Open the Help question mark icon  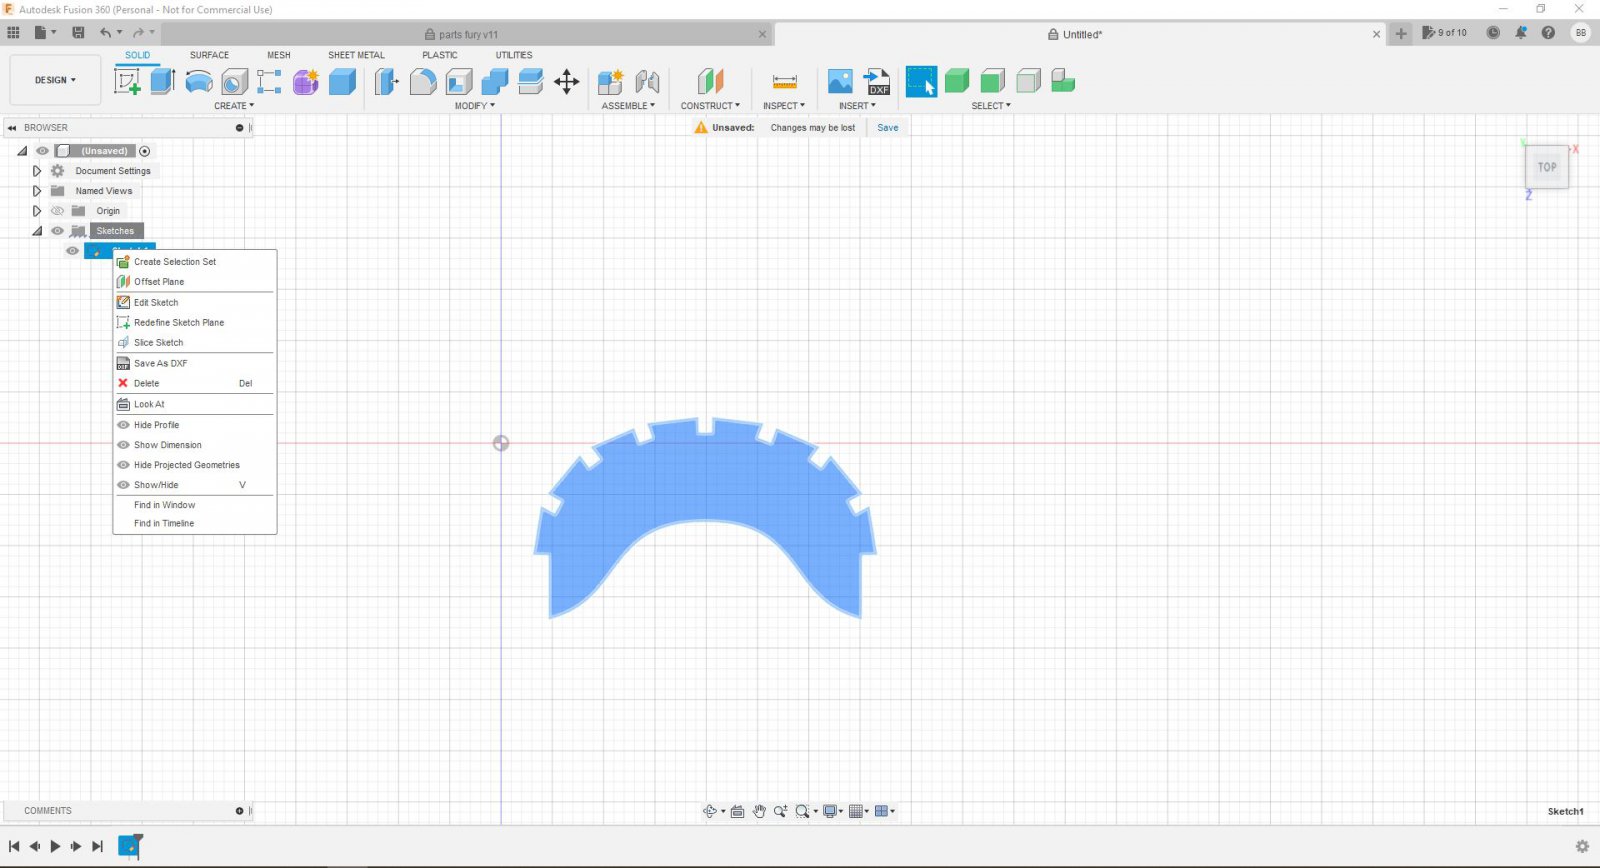click(1548, 33)
